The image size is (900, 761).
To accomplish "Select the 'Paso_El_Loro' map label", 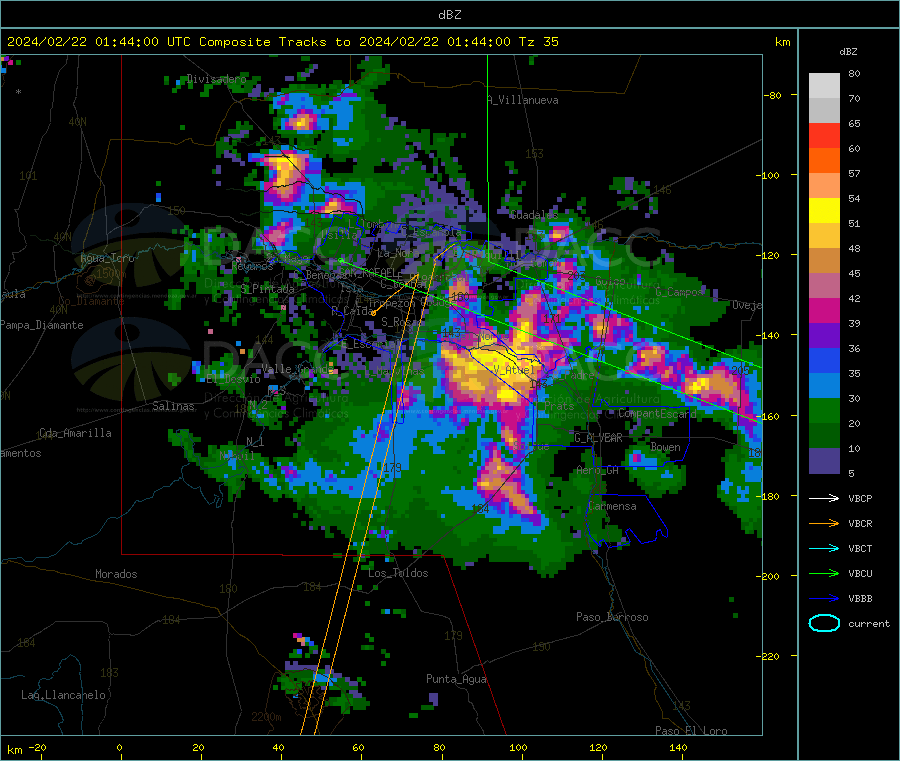I will pos(691,731).
